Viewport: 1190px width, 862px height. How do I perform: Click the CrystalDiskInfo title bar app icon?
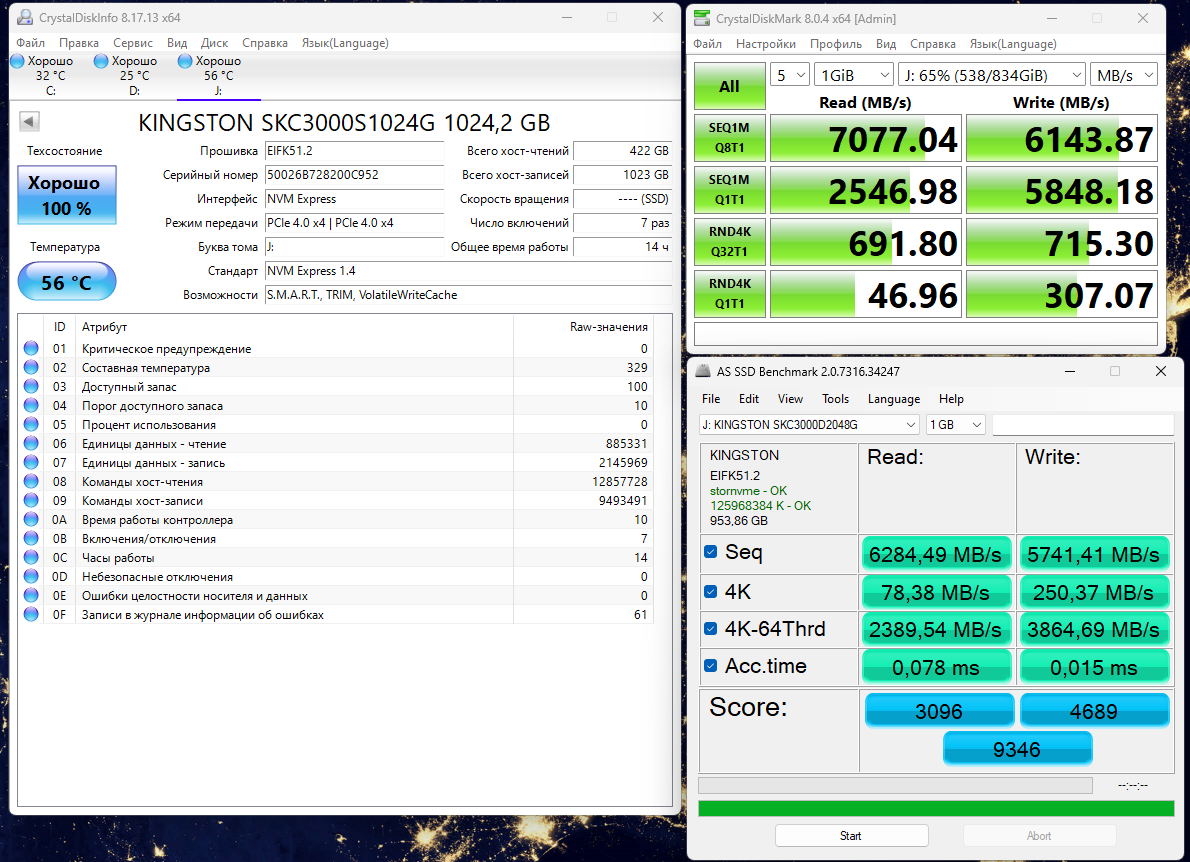coord(24,17)
